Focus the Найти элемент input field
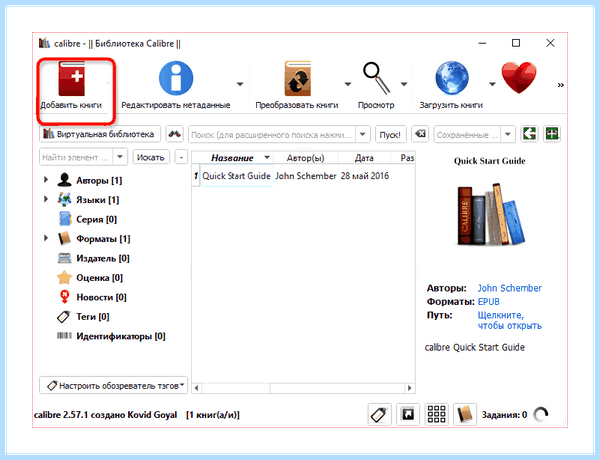Viewport: 600px width, 460px height. point(76,157)
